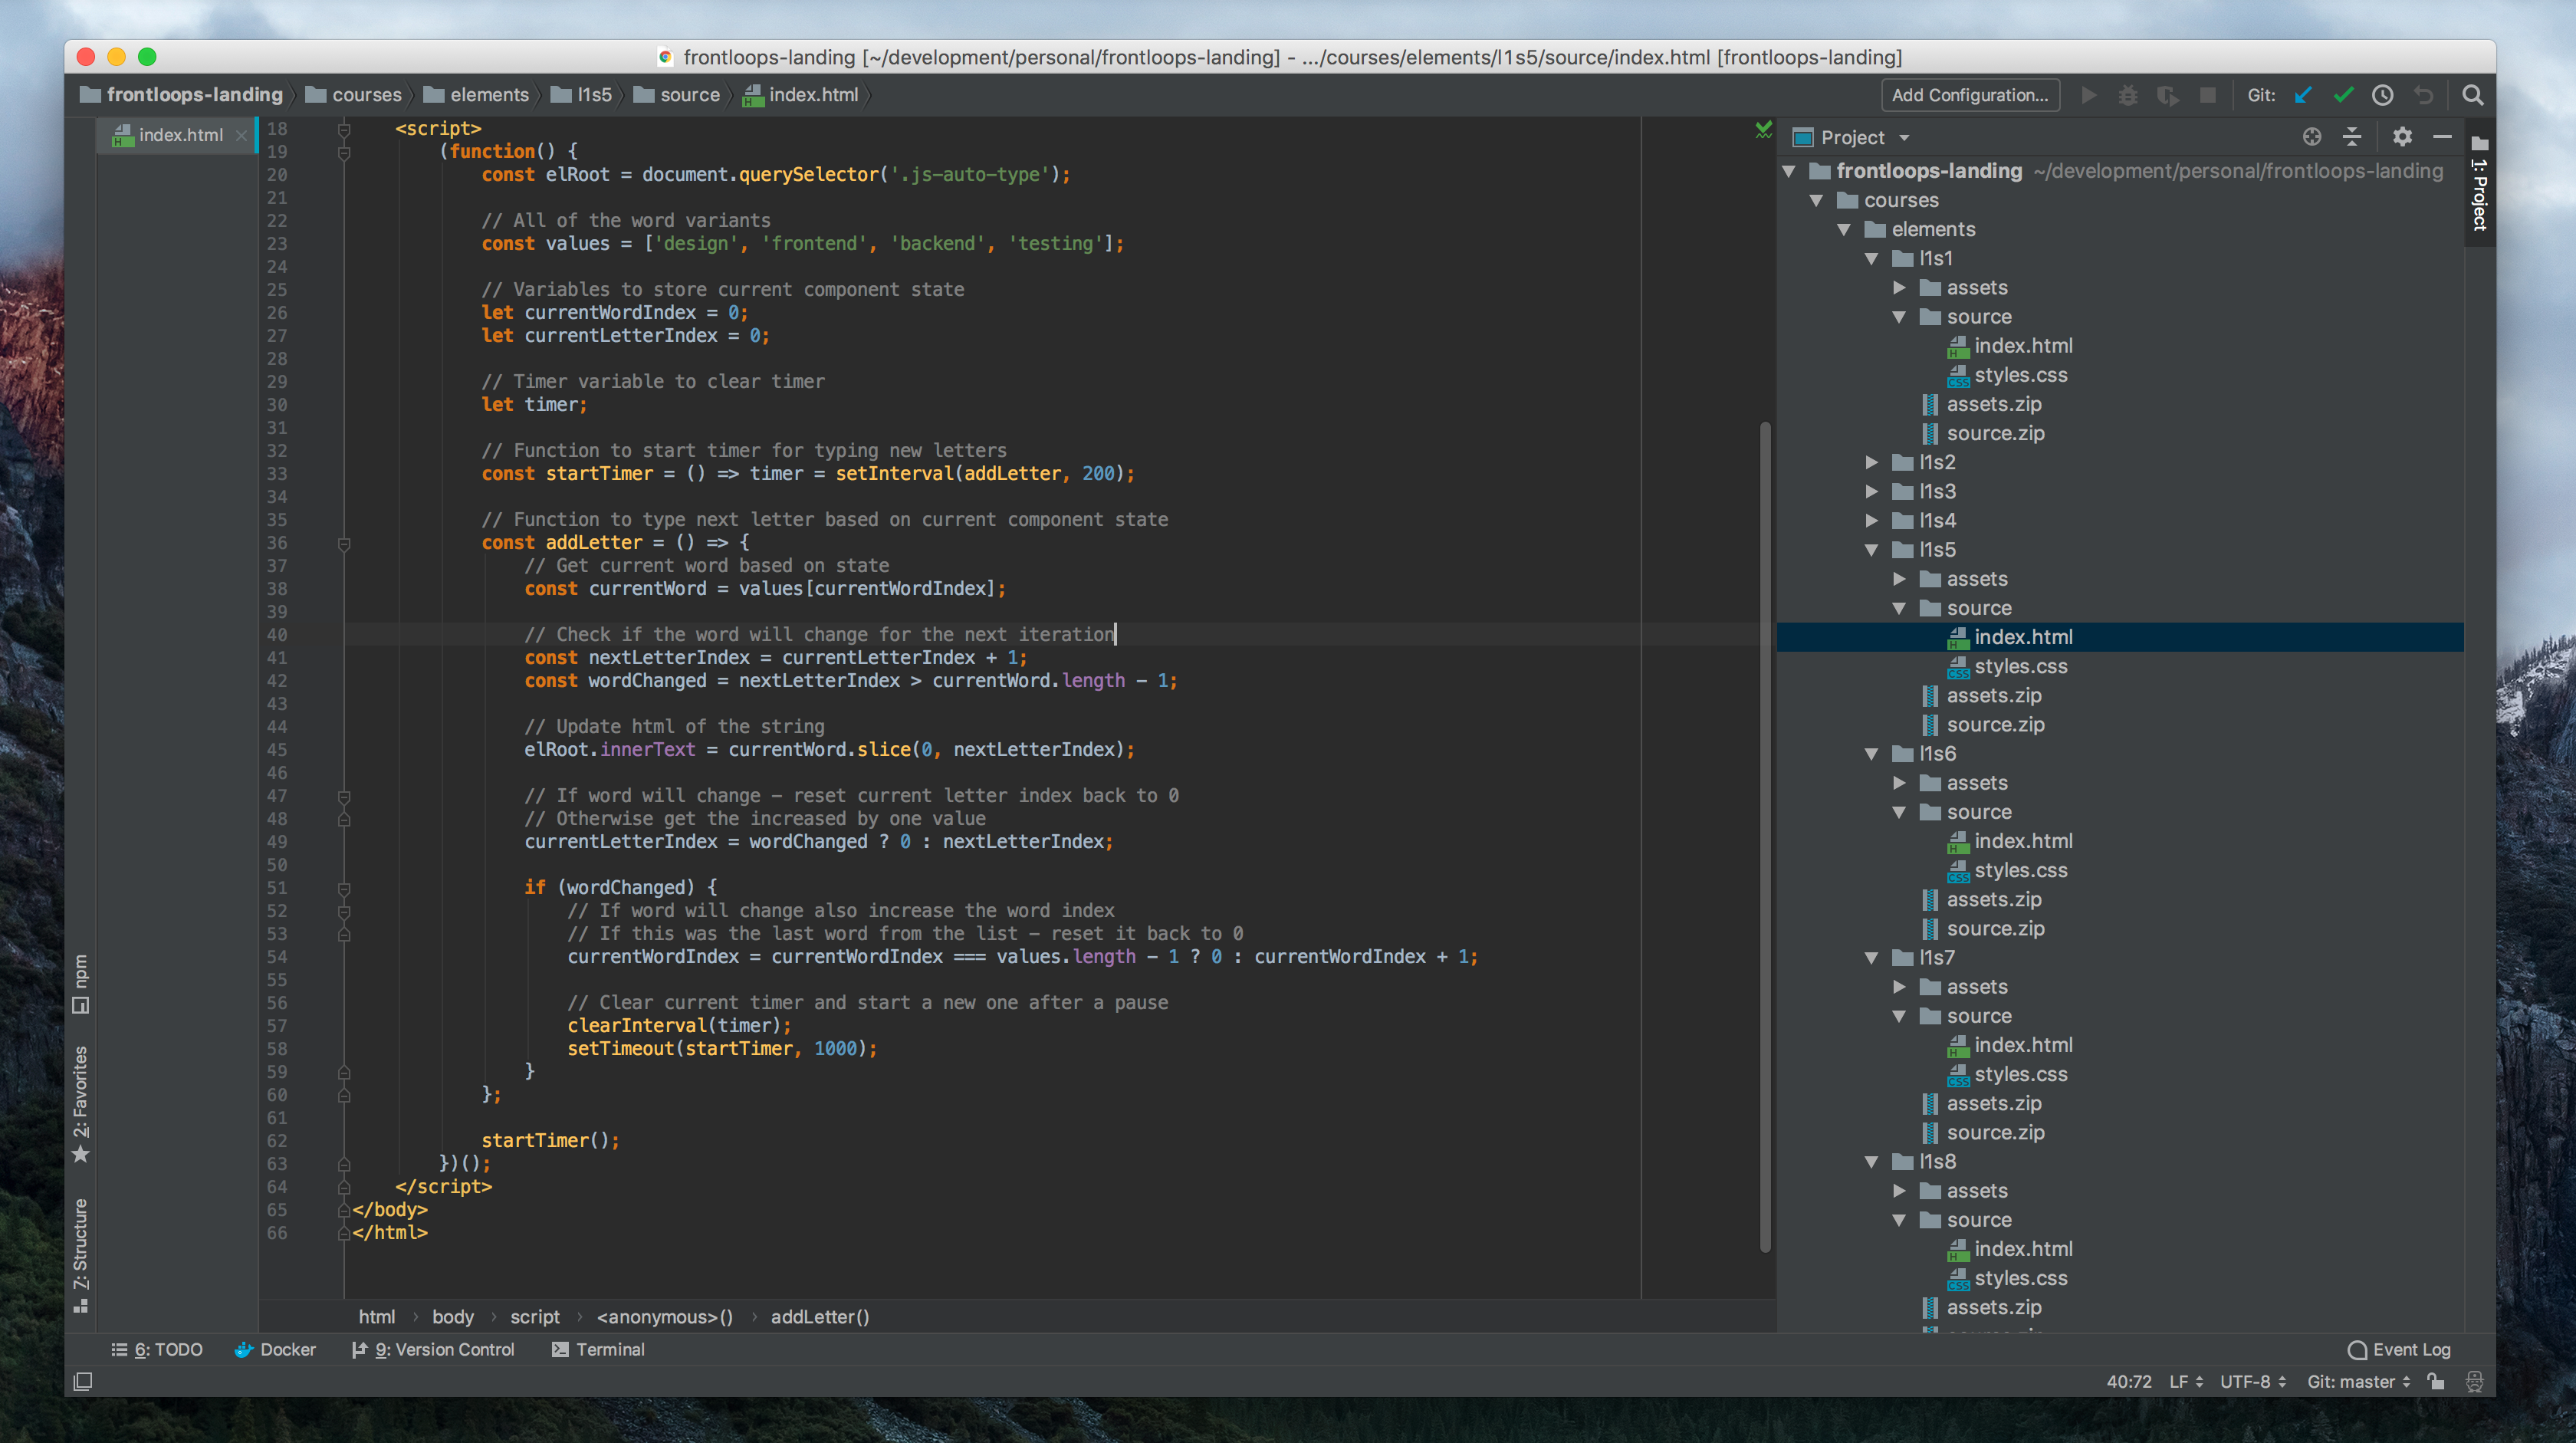Image resolution: width=2576 pixels, height=1443 pixels.
Task: Toggle tool window bars with the bottom-left icon
Action: pos(83,1381)
